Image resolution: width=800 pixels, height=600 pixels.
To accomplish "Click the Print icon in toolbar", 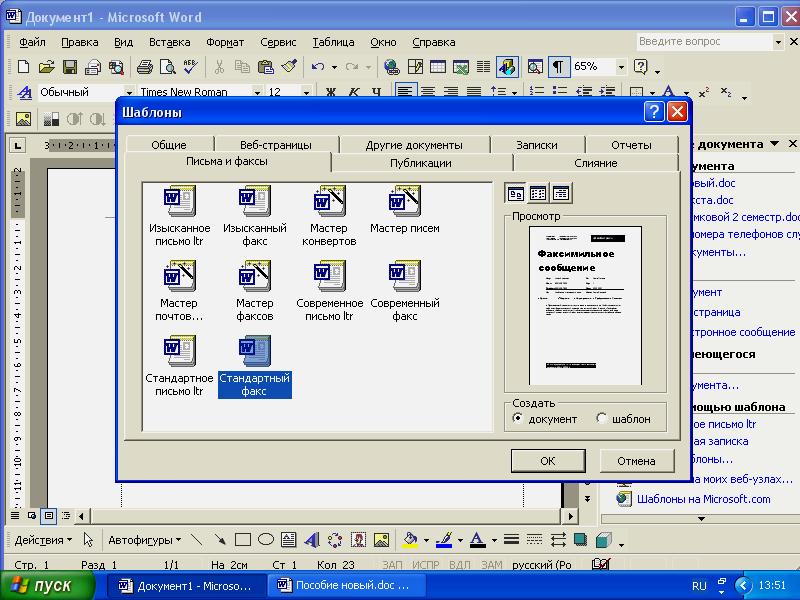I will (x=144, y=67).
